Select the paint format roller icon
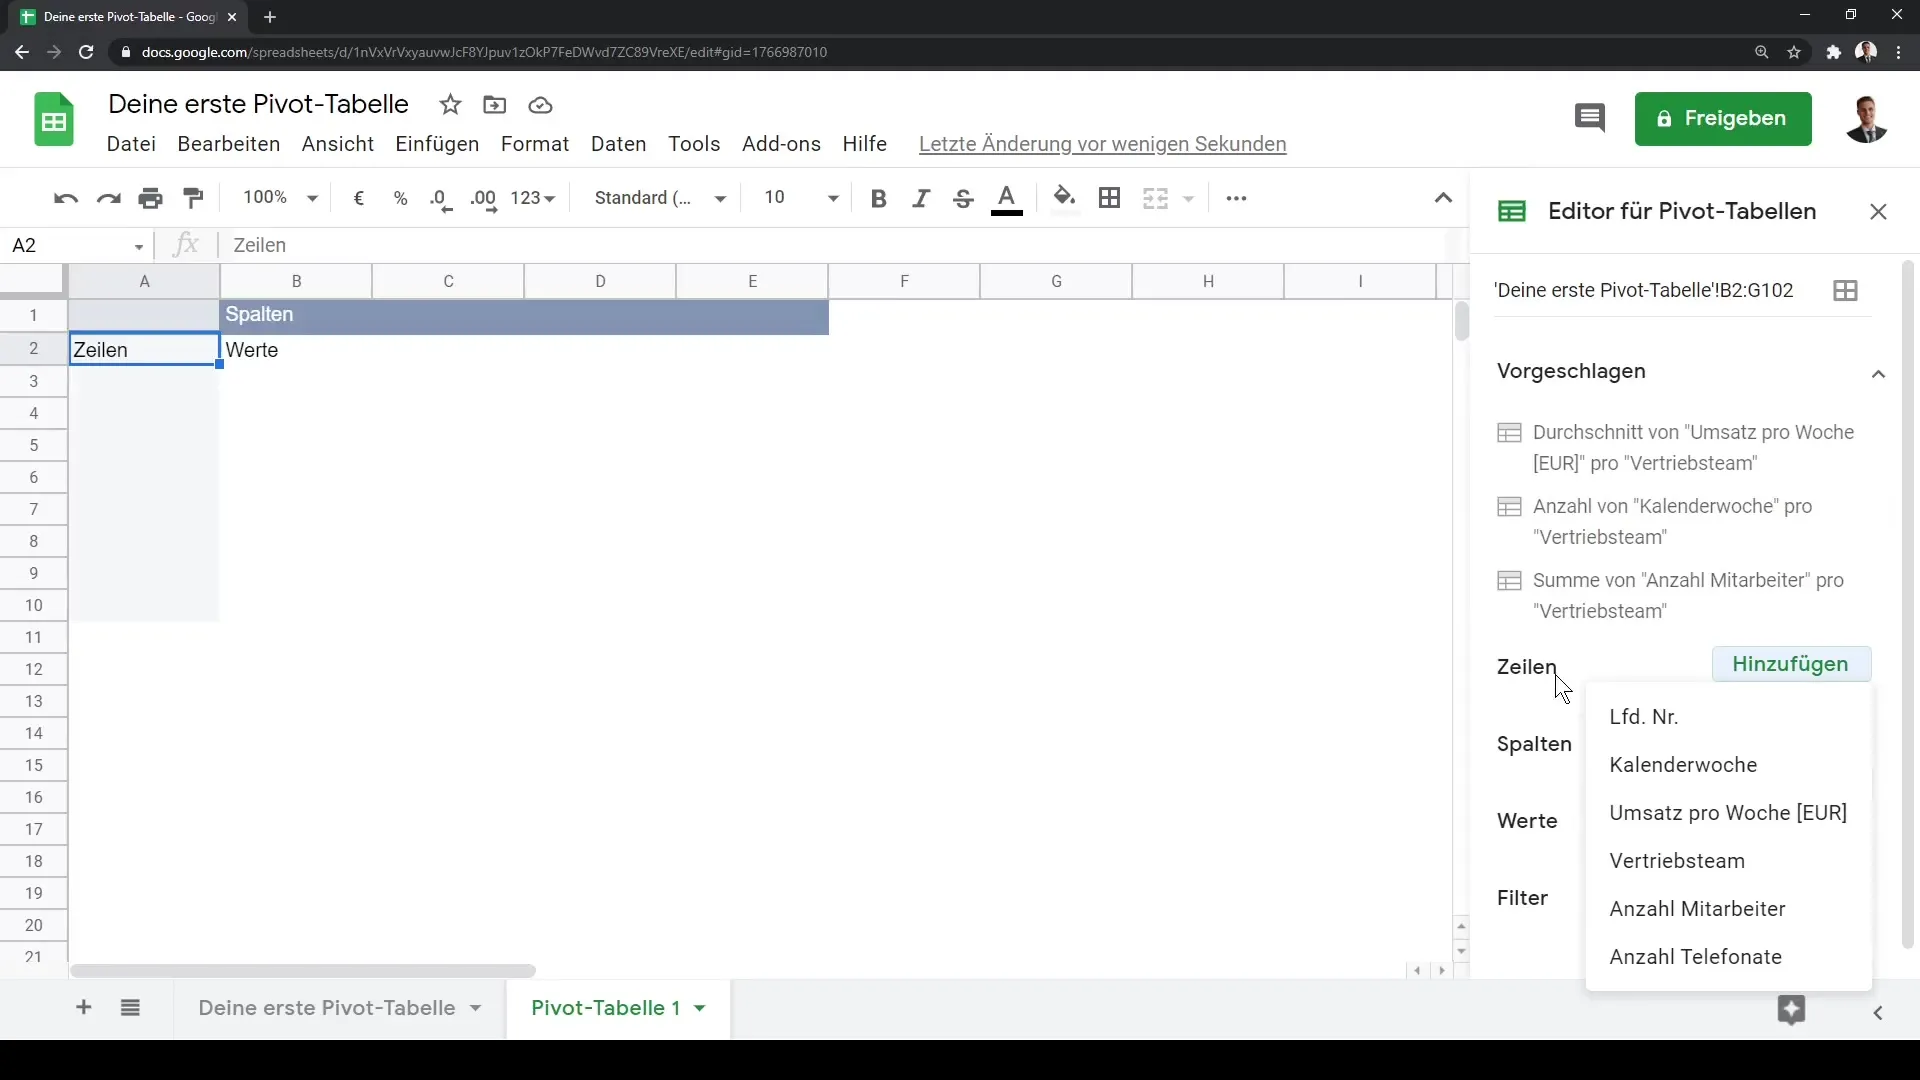 pyautogui.click(x=194, y=198)
